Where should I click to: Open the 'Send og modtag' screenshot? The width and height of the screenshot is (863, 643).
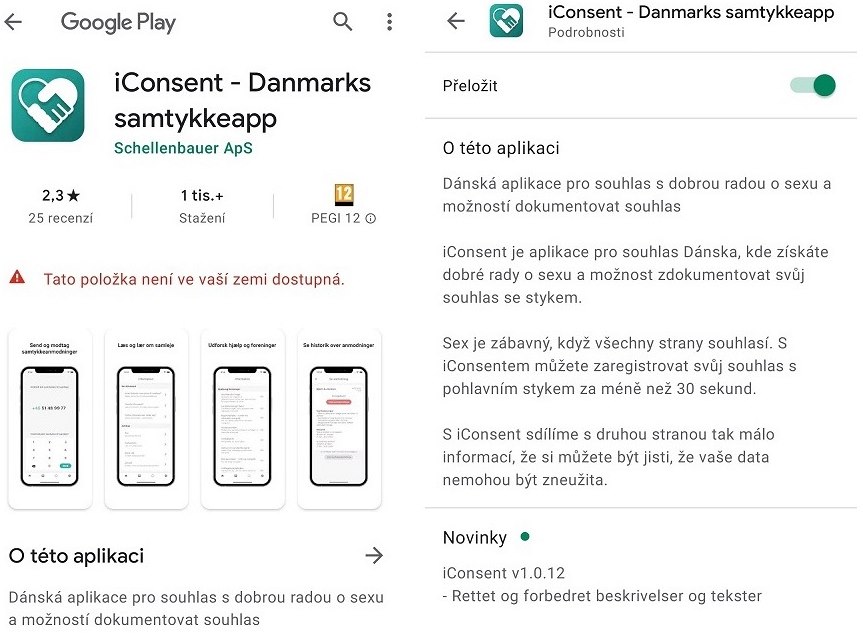pyautogui.click(x=52, y=418)
